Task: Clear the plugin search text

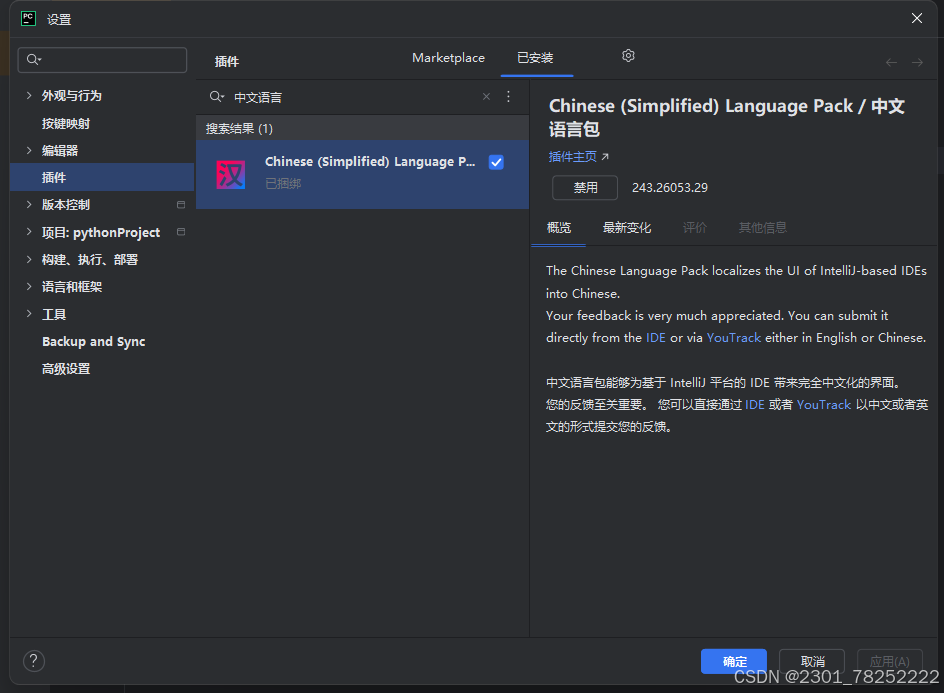Action: tap(486, 96)
